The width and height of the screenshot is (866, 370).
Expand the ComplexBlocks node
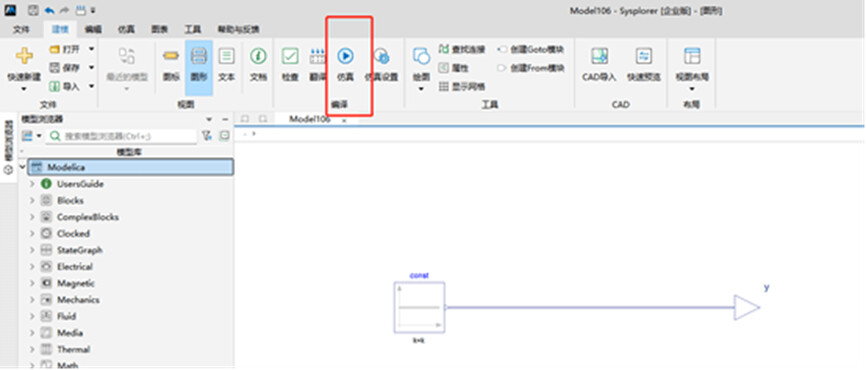(32, 217)
